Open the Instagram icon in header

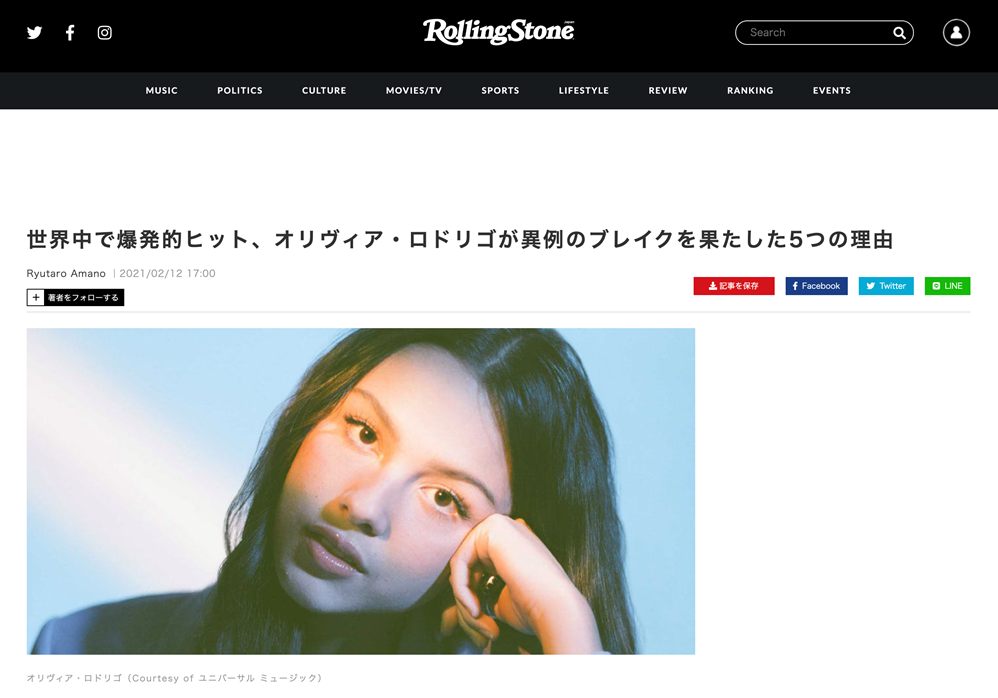[x=104, y=32]
